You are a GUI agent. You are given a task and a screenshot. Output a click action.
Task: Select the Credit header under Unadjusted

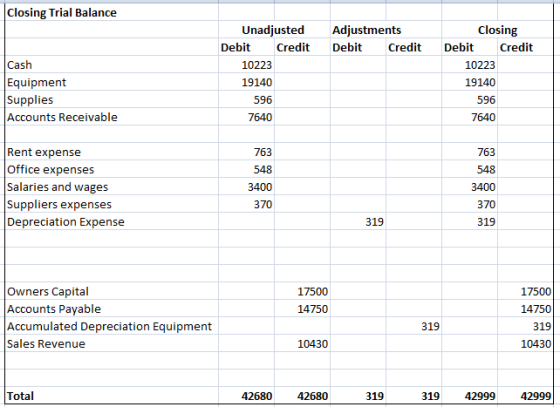click(x=293, y=47)
